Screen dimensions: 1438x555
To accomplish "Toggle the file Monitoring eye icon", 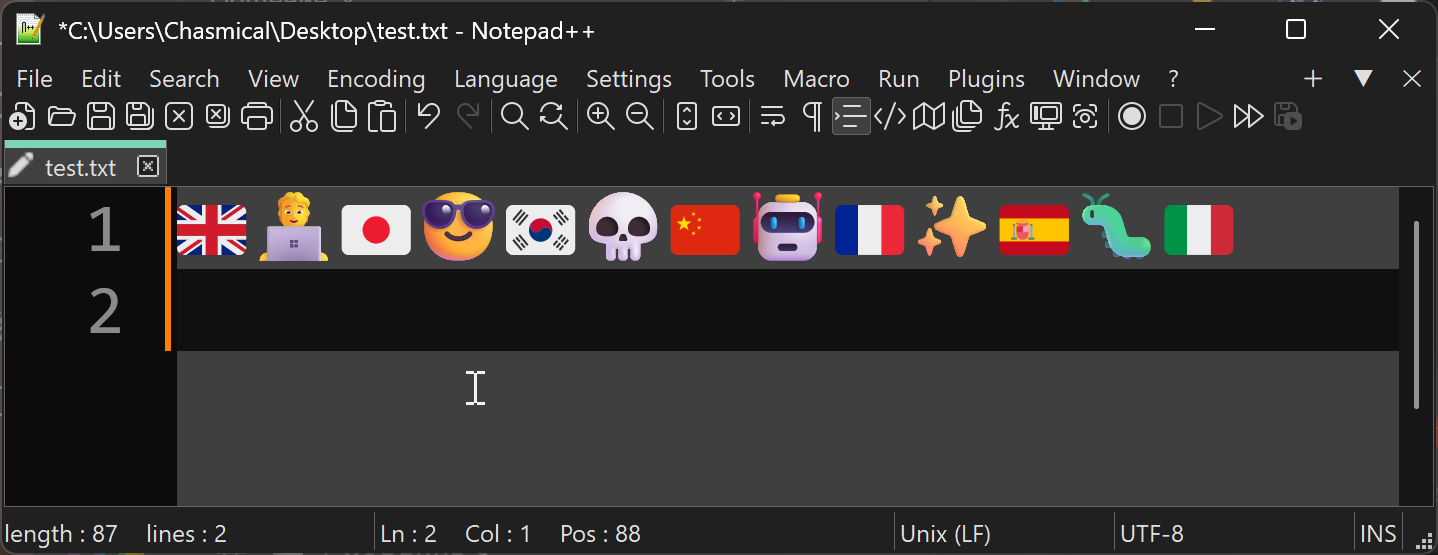I will [x=1085, y=117].
